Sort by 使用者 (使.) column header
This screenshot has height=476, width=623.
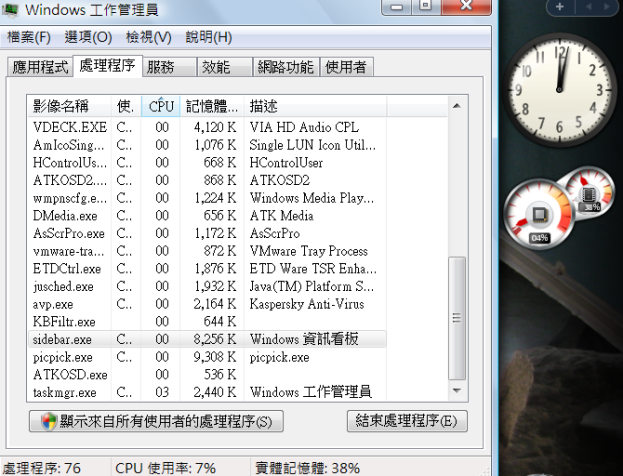tap(126, 106)
